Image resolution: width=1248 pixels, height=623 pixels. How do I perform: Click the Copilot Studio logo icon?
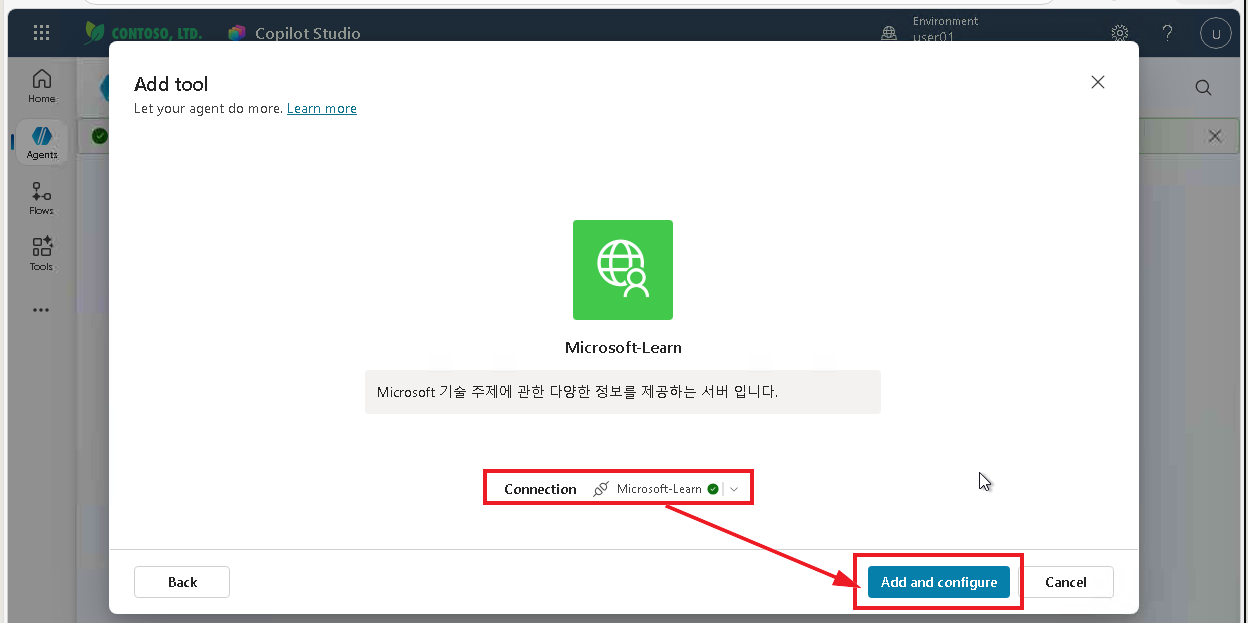(x=237, y=33)
